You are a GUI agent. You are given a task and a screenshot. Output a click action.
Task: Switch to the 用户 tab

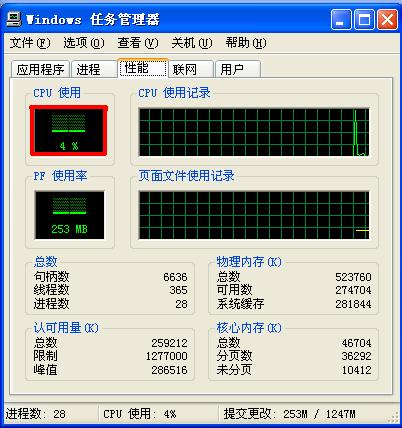click(237, 69)
